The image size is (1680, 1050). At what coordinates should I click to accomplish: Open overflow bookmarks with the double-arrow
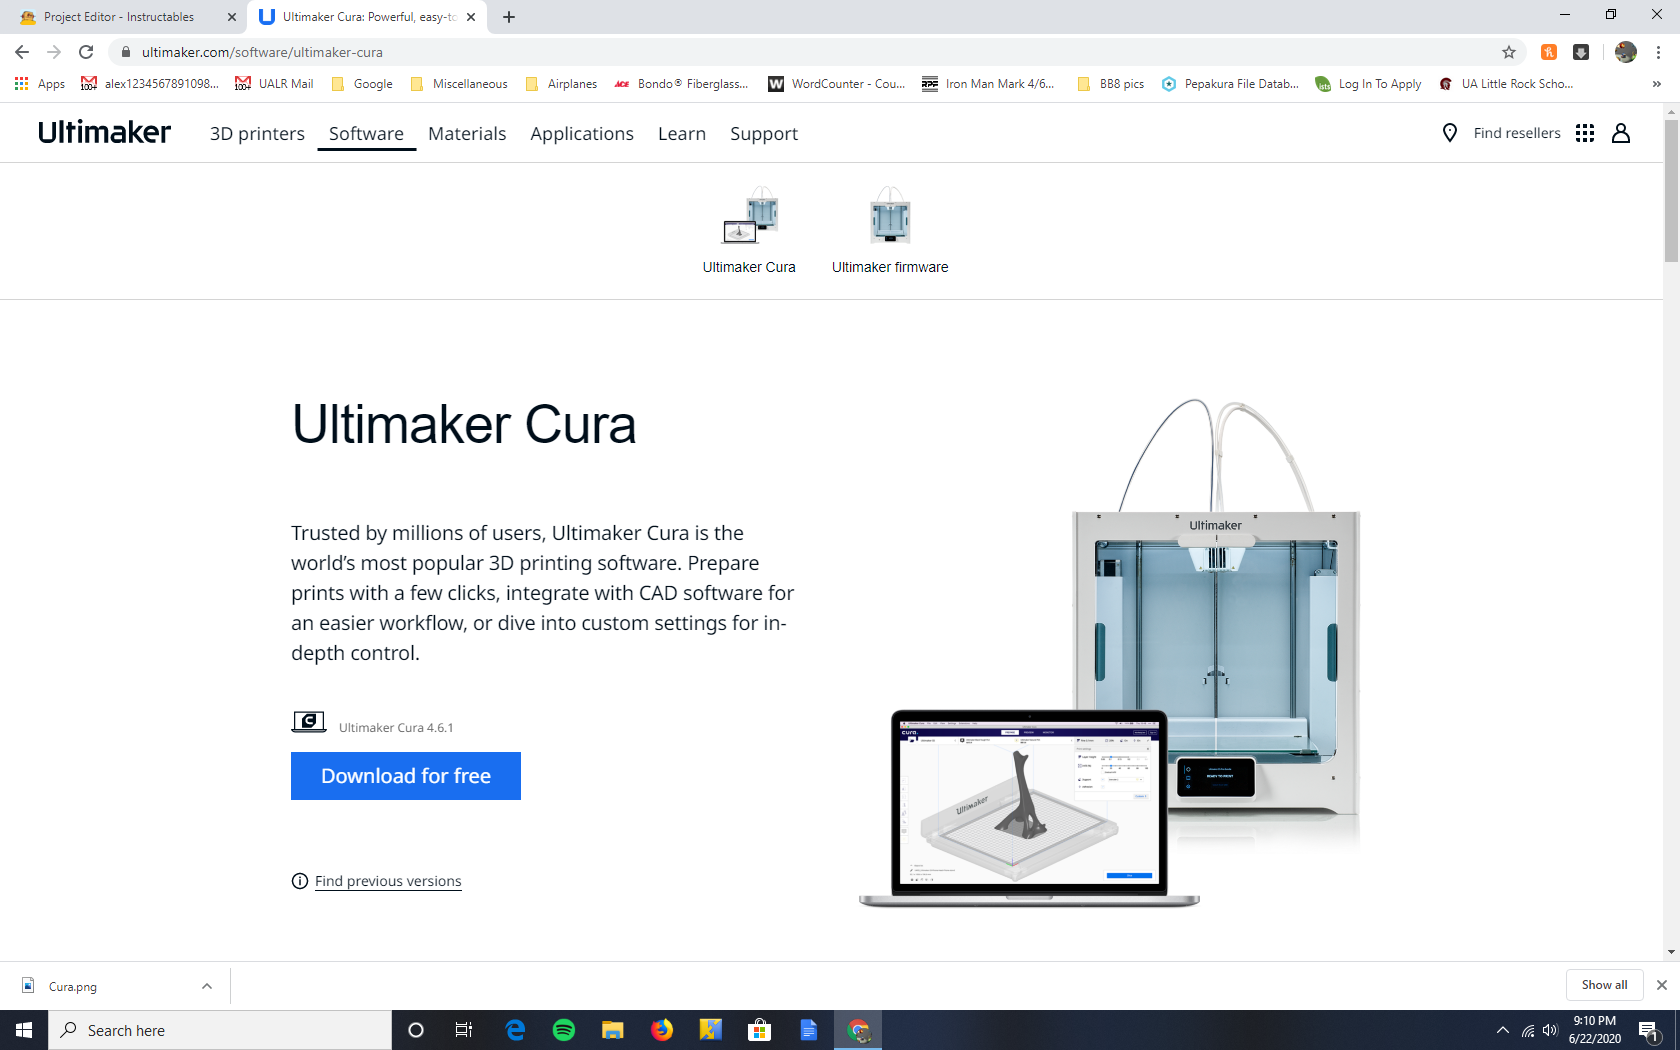coord(1657,84)
